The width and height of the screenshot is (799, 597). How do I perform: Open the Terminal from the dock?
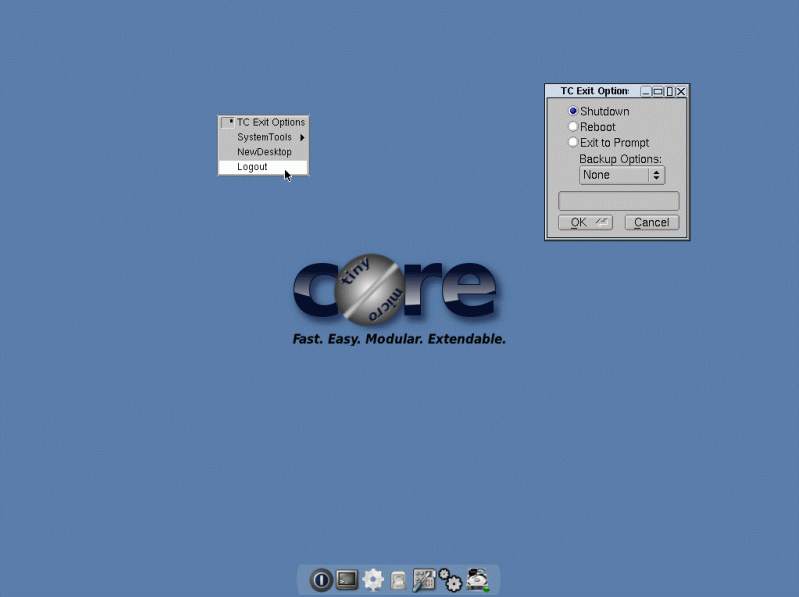click(347, 580)
